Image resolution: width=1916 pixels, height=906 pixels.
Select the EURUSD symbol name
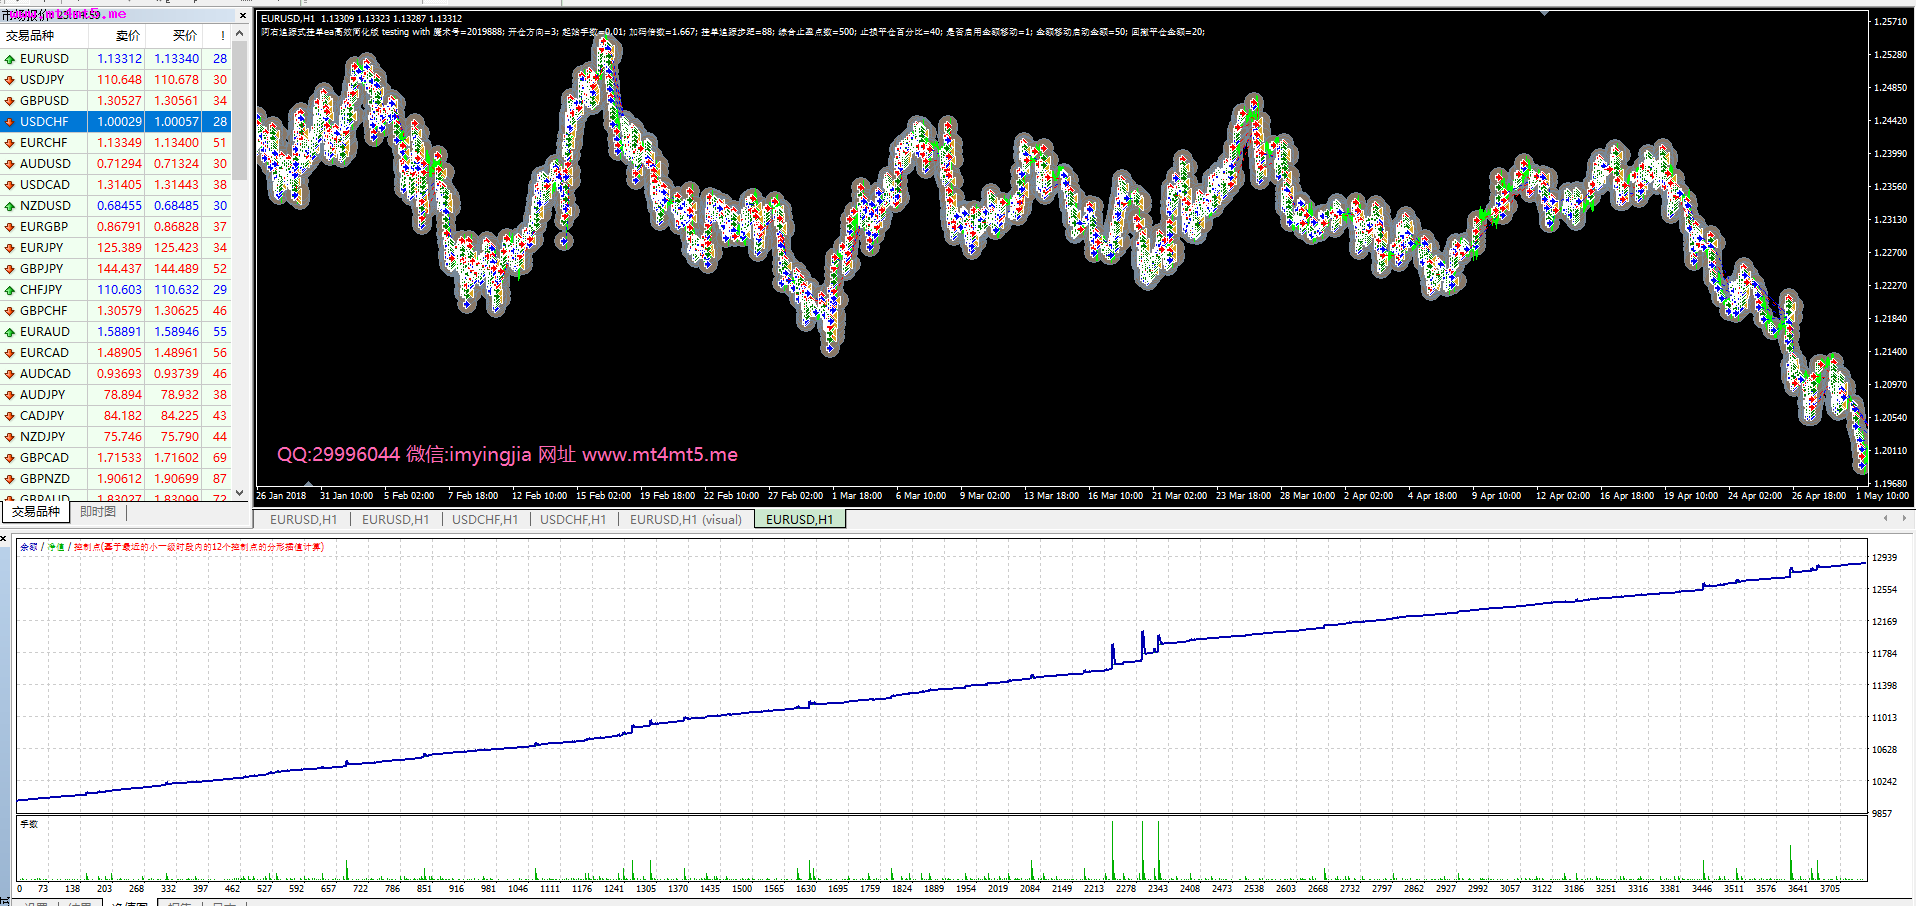coord(44,59)
